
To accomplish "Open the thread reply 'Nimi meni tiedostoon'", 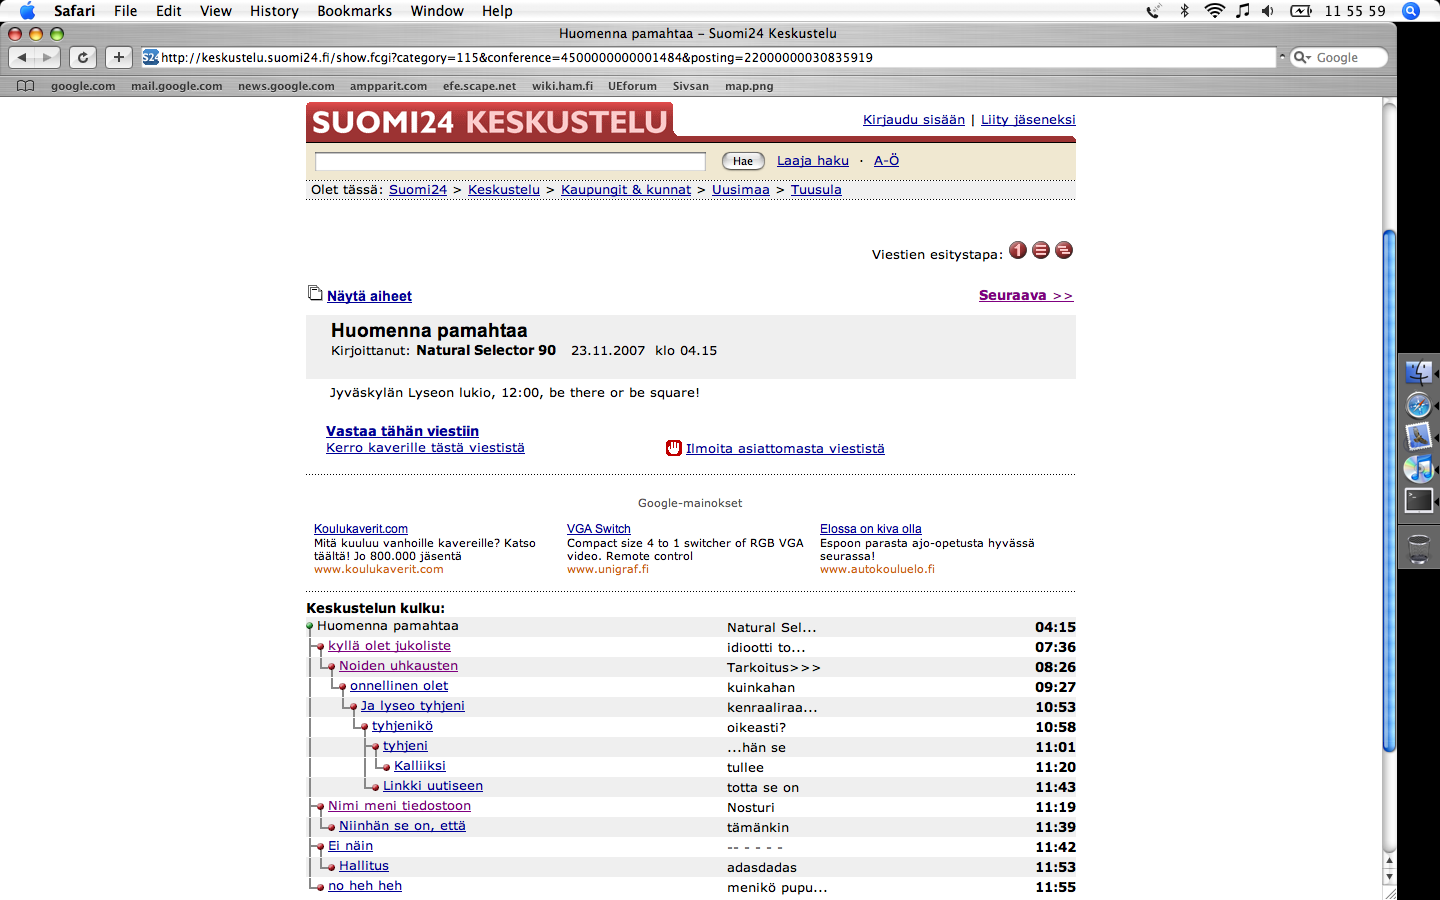I will tap(399, 806).
